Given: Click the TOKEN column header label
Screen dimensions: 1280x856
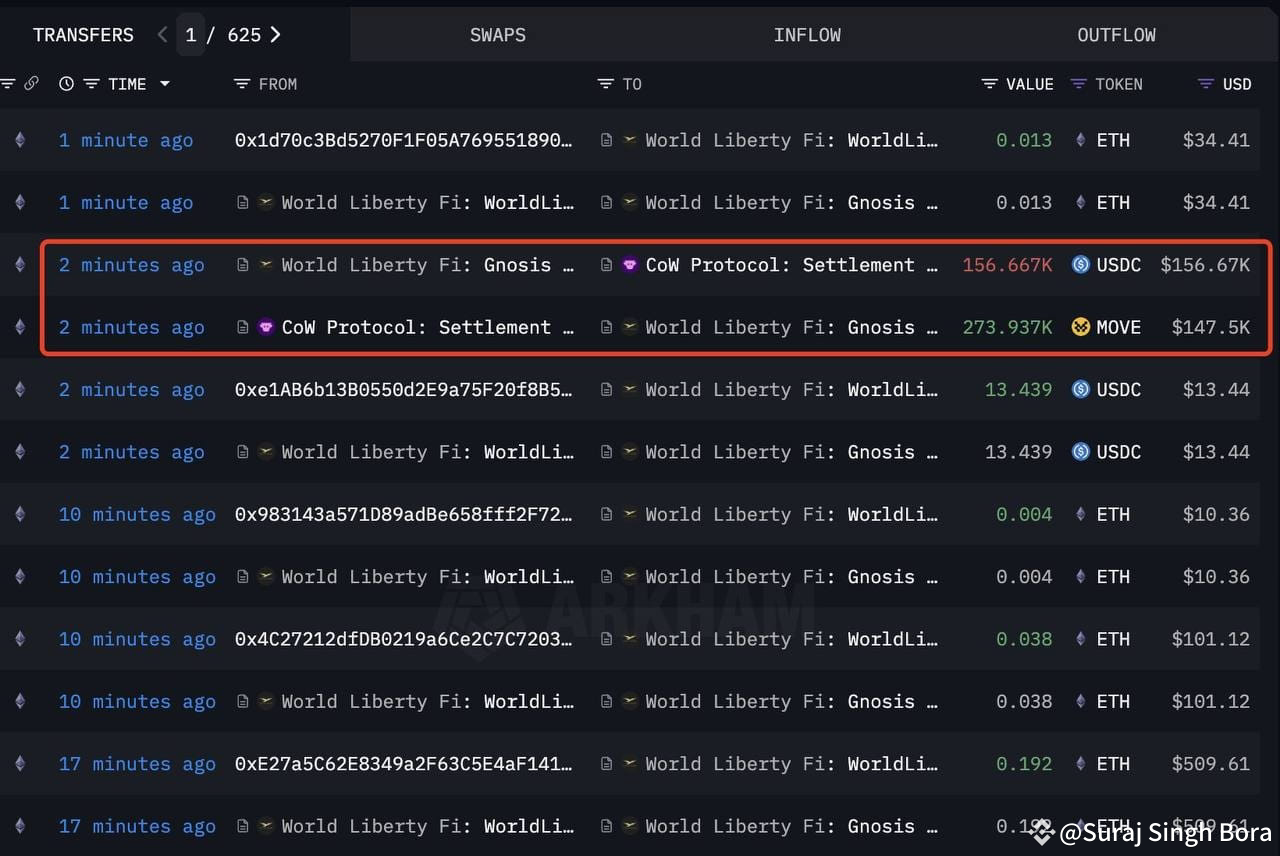Looking at the screenshot, I should pos(1119,84).
